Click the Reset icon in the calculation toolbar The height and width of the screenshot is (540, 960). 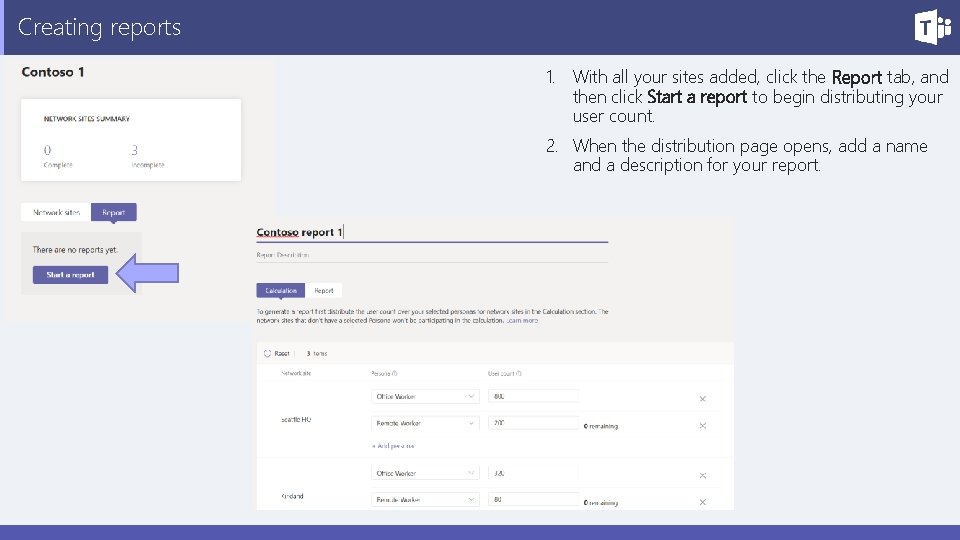click(x=267, y=353)
